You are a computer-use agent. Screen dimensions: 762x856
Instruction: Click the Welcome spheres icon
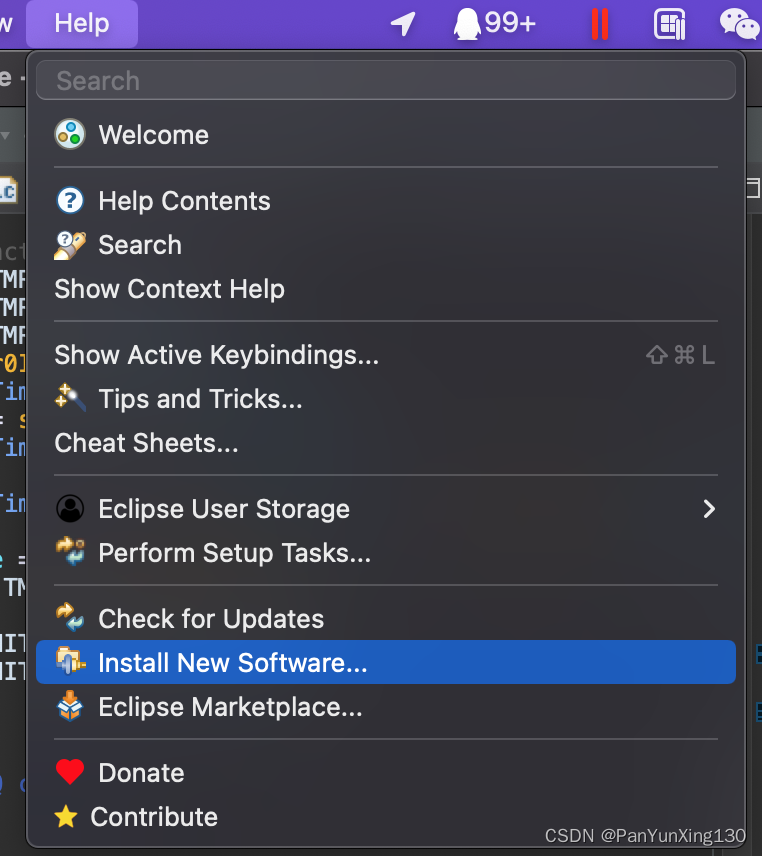69,134
